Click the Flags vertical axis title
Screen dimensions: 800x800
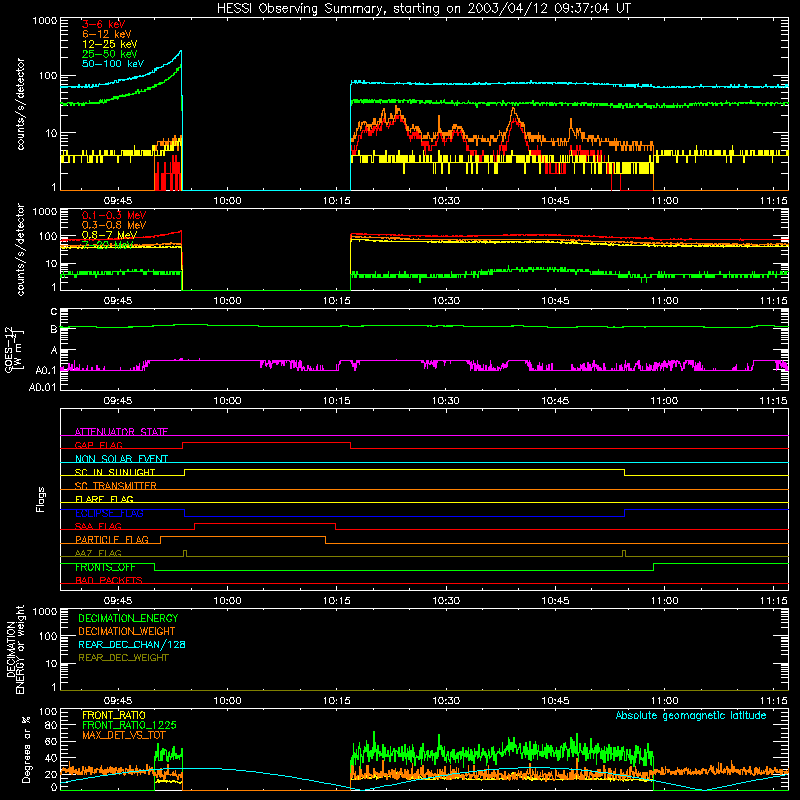pyautogui.click(x=40, y=499)
